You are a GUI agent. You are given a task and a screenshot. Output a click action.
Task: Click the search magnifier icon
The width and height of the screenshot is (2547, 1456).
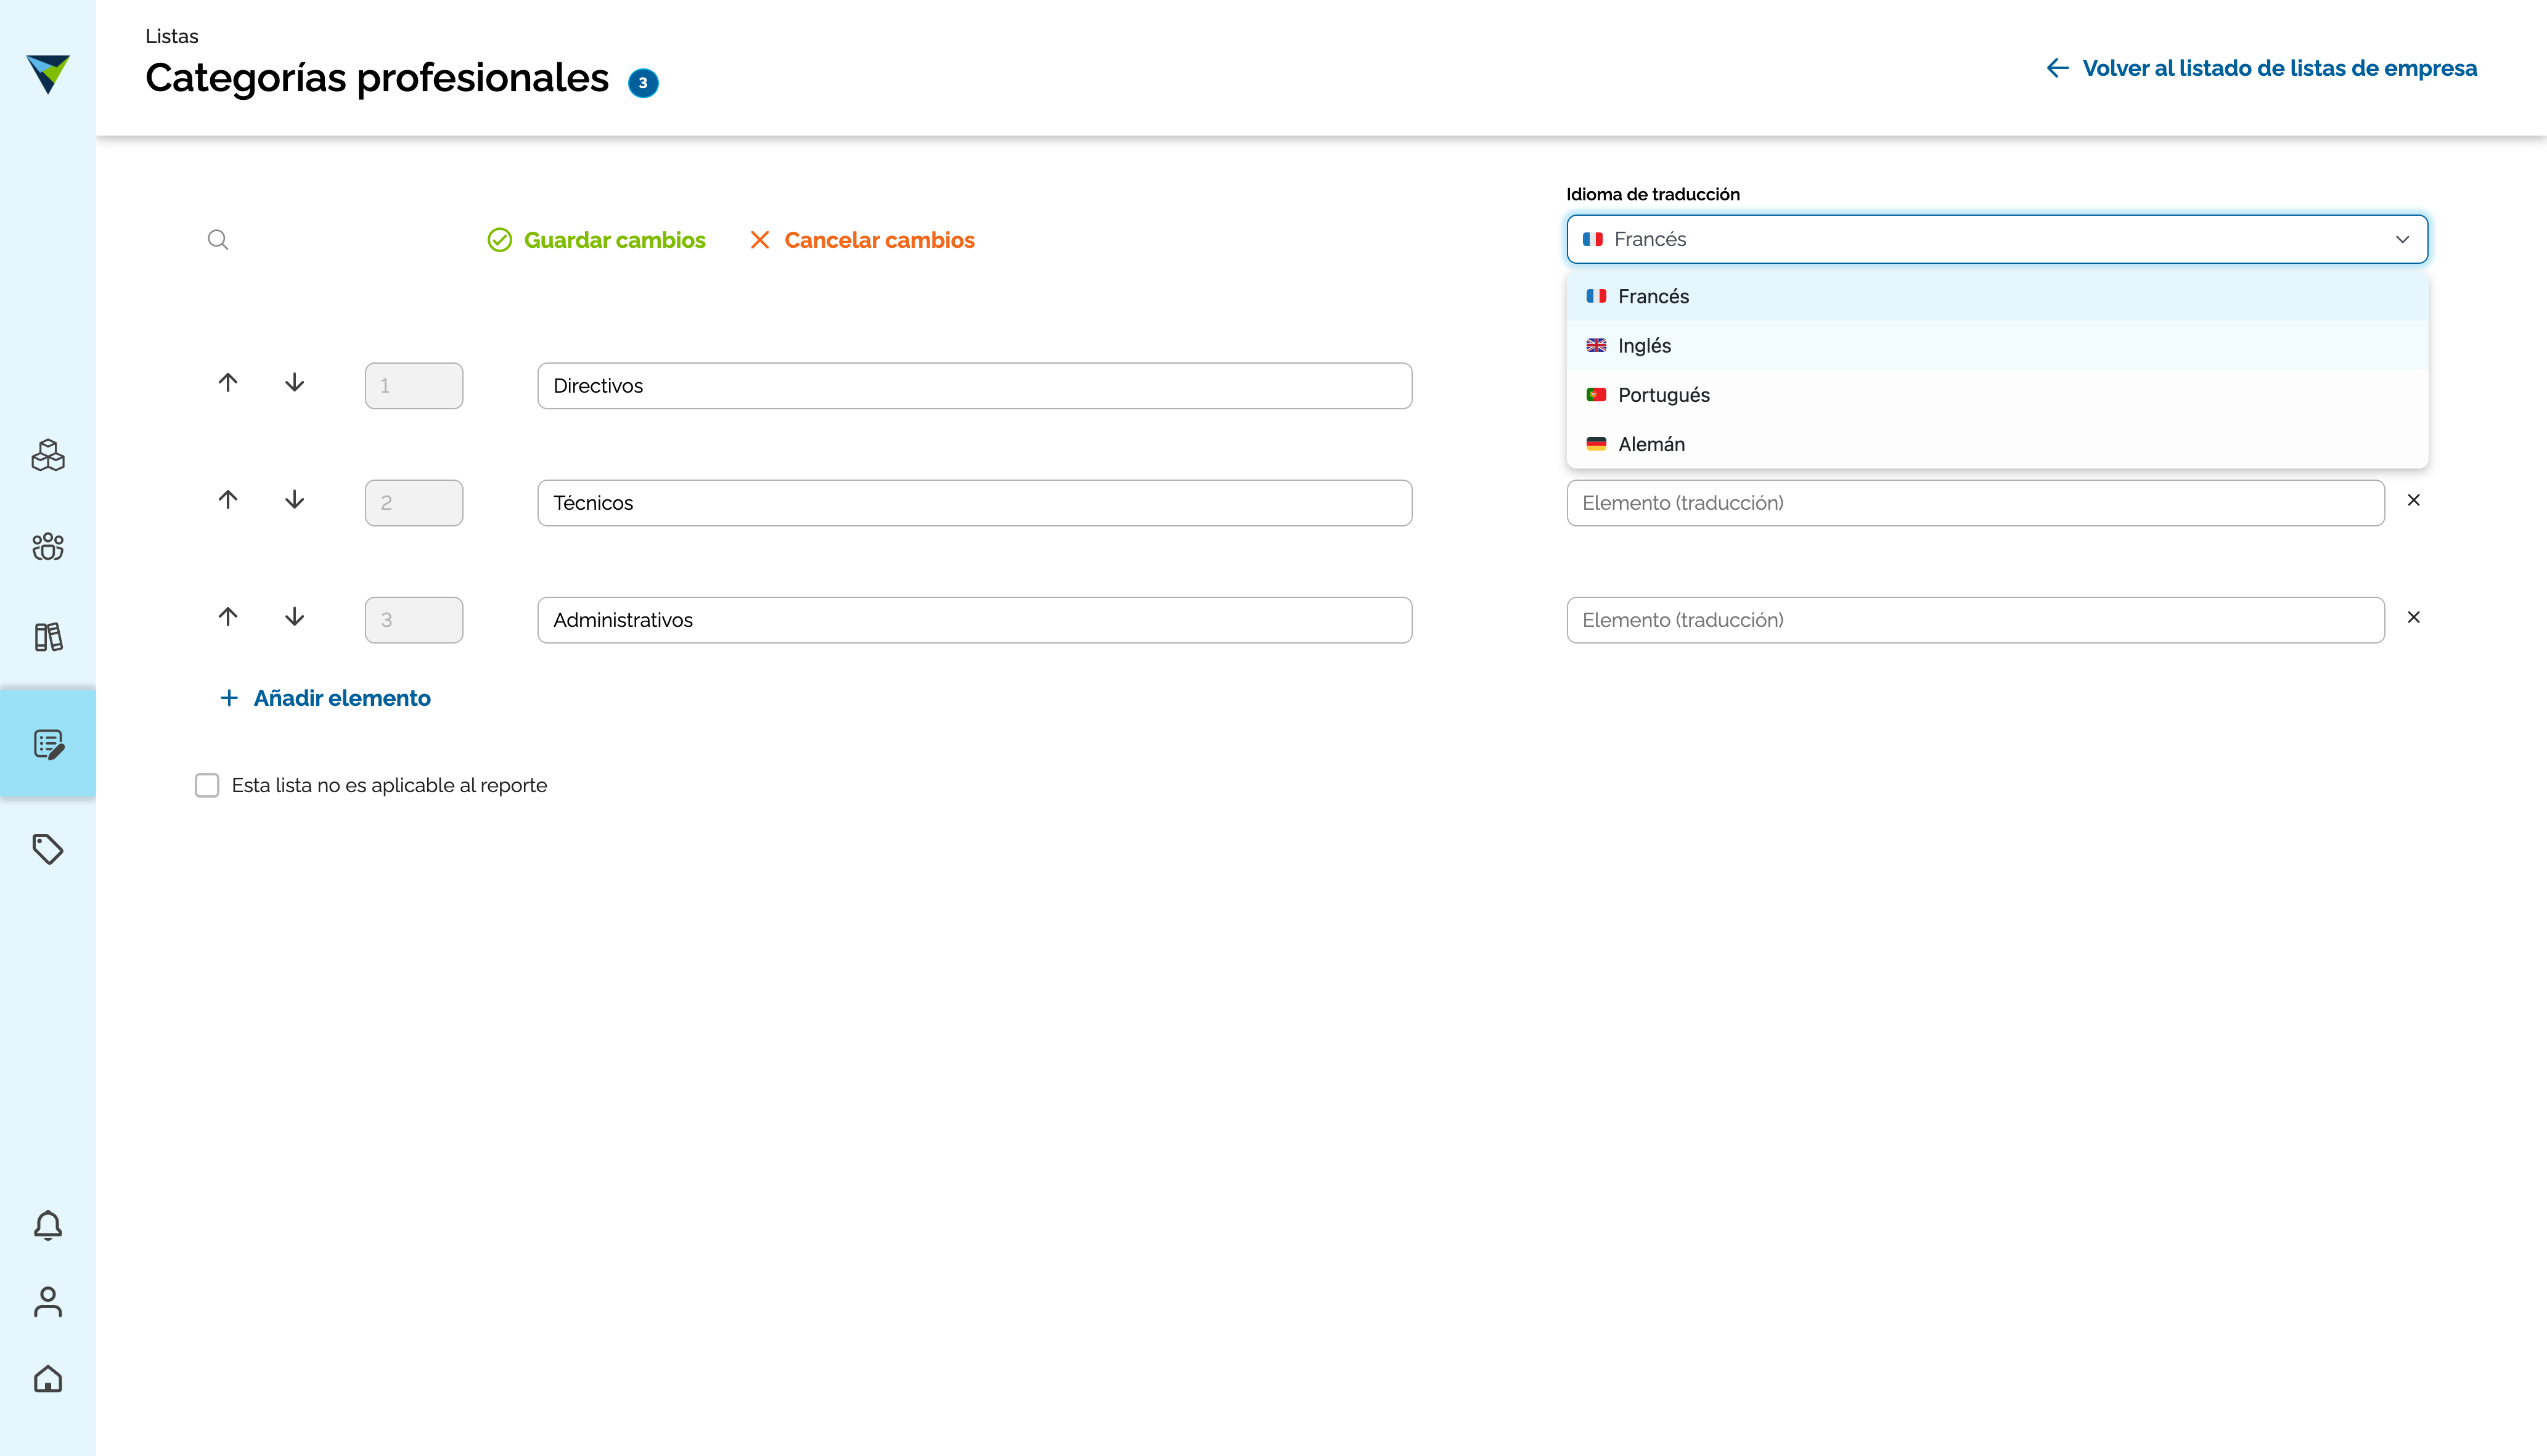coord(218,240)
